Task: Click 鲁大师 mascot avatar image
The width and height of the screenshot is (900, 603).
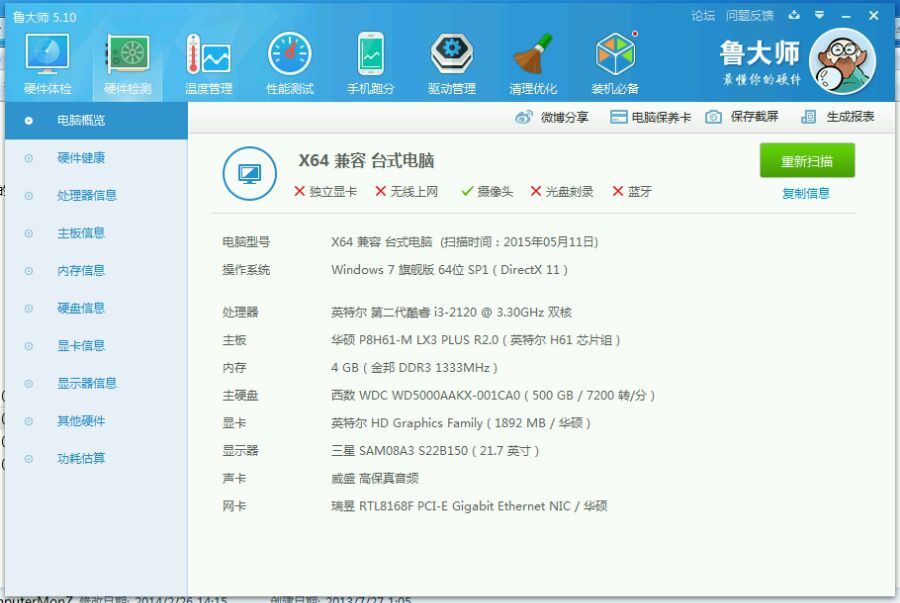Action: tap(842, 61)
